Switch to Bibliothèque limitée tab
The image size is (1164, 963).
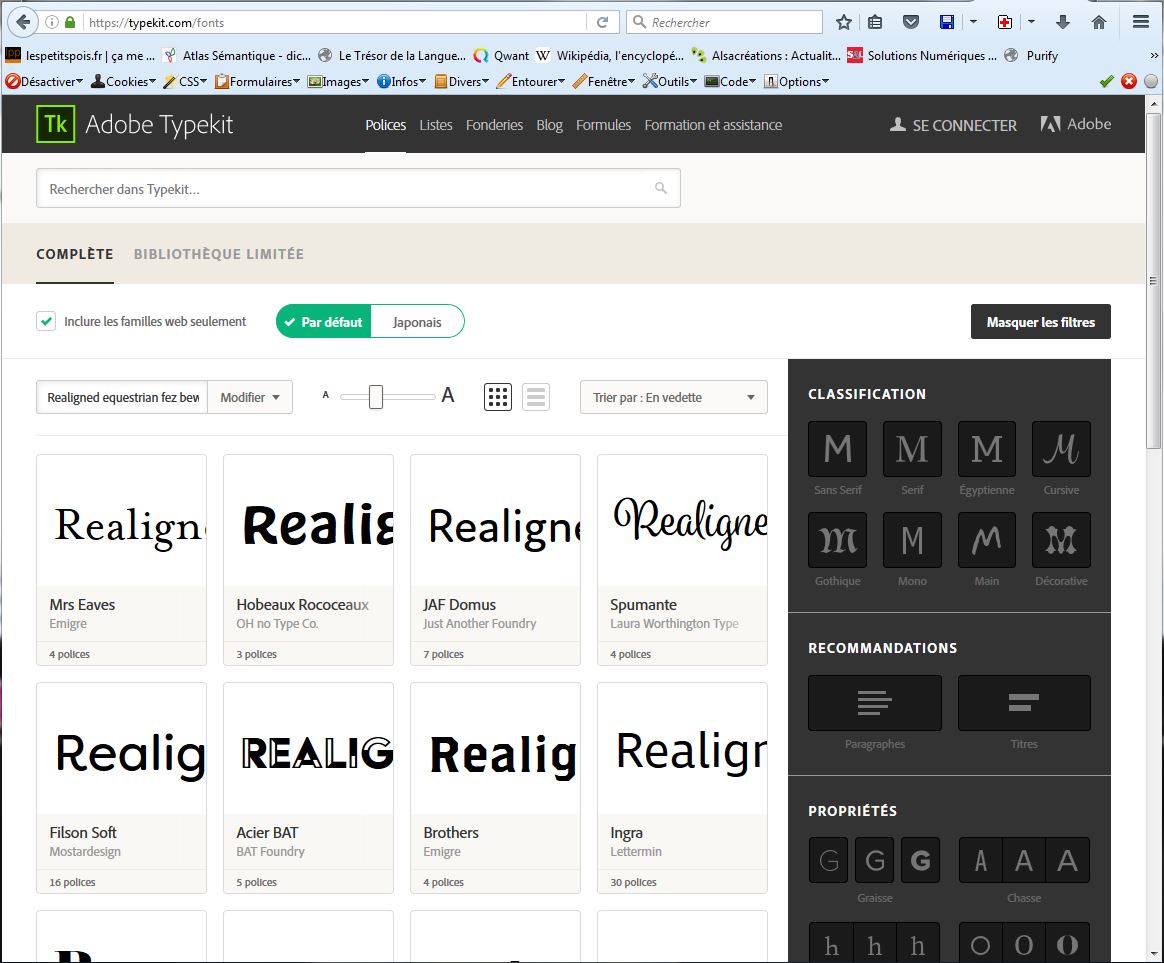(x=218, y=254)
